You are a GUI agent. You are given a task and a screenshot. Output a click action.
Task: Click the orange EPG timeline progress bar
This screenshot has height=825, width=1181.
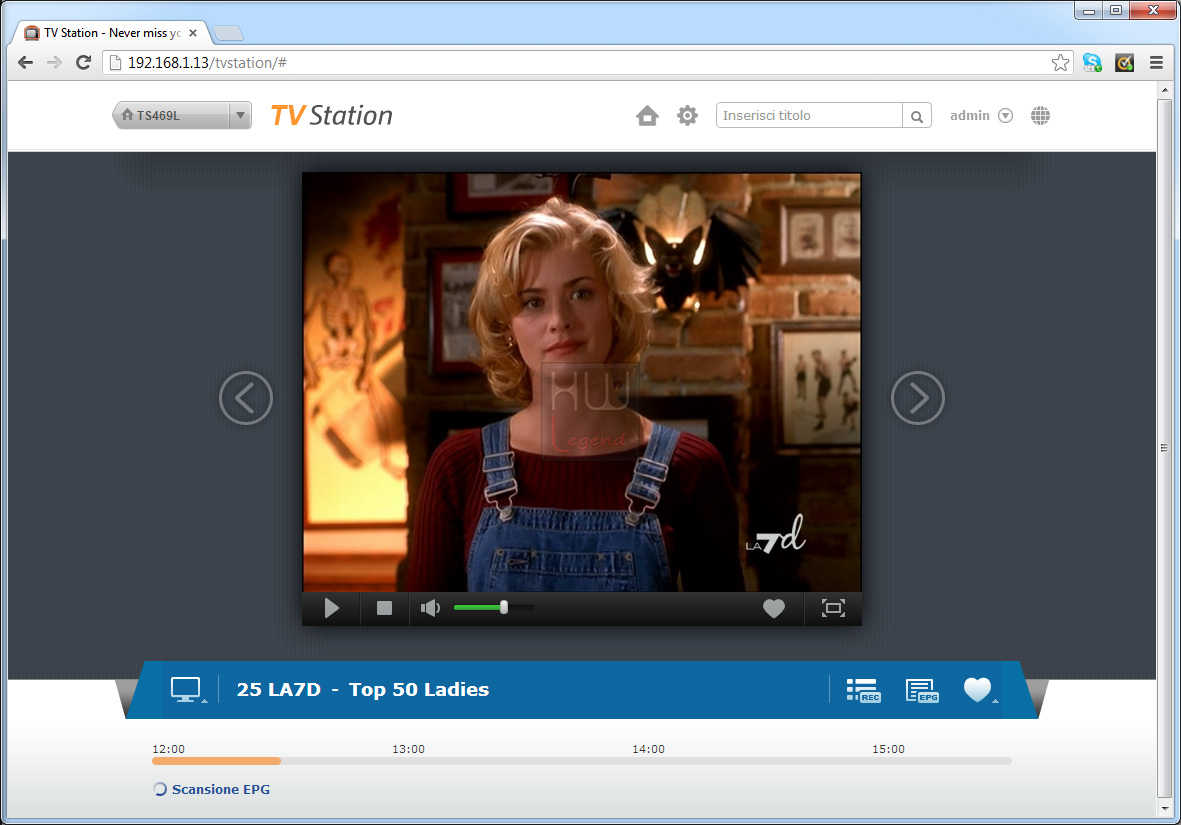tap(216, 761)
